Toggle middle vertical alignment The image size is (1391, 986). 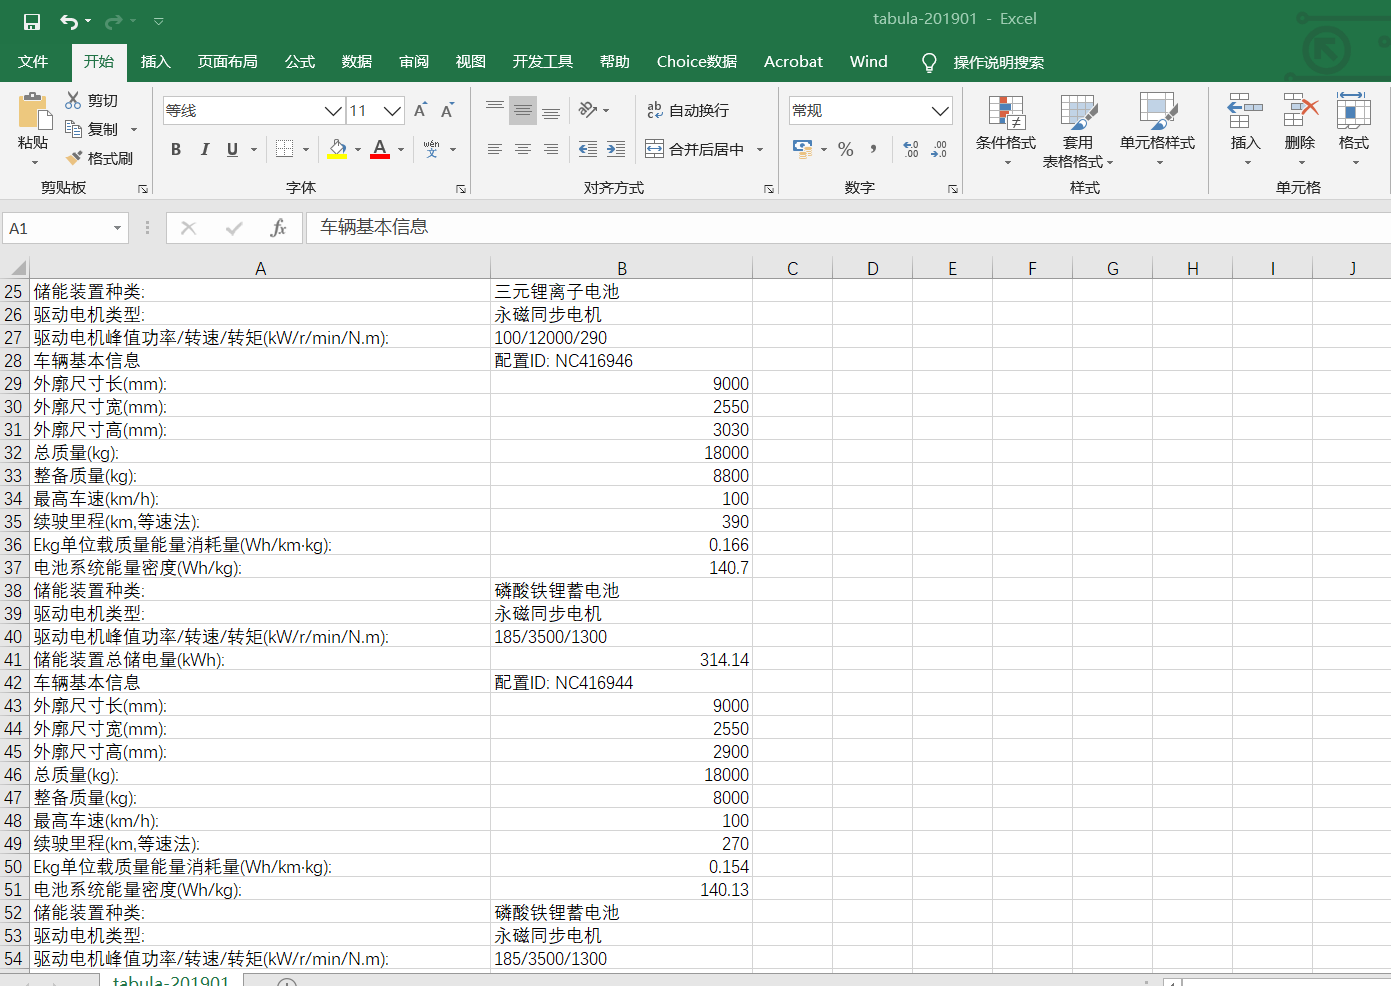[523, 110]
